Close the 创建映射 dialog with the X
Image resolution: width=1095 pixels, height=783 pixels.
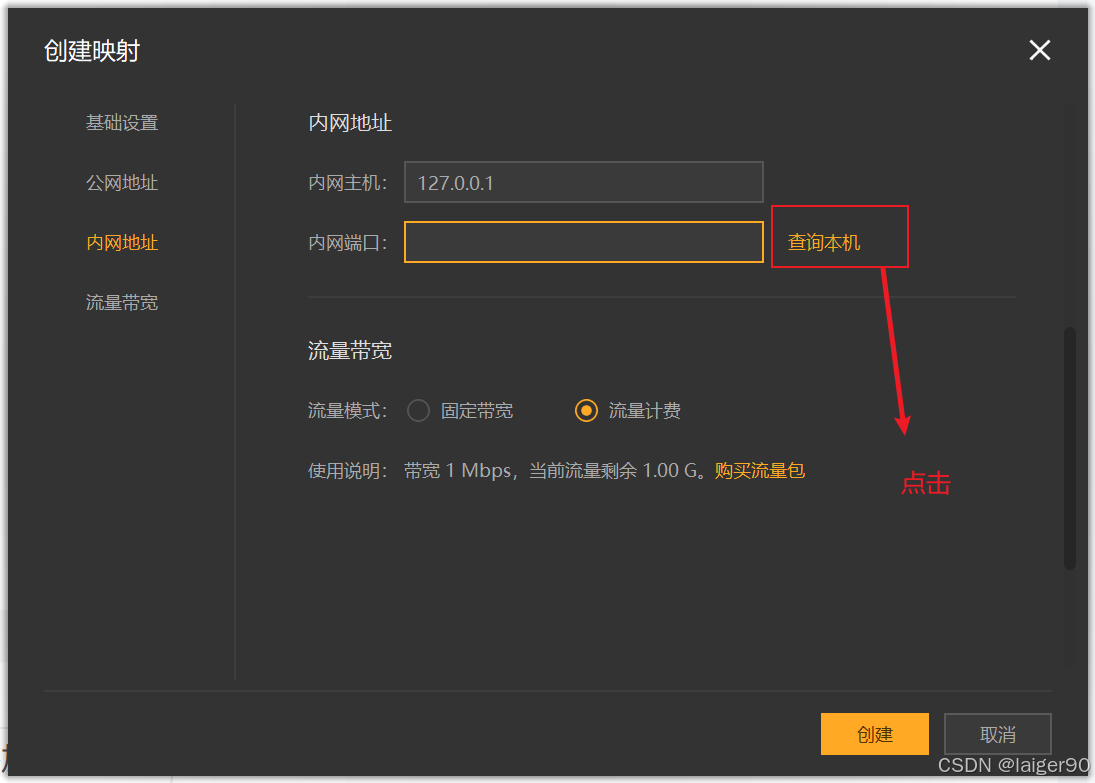click(1039, 50)
